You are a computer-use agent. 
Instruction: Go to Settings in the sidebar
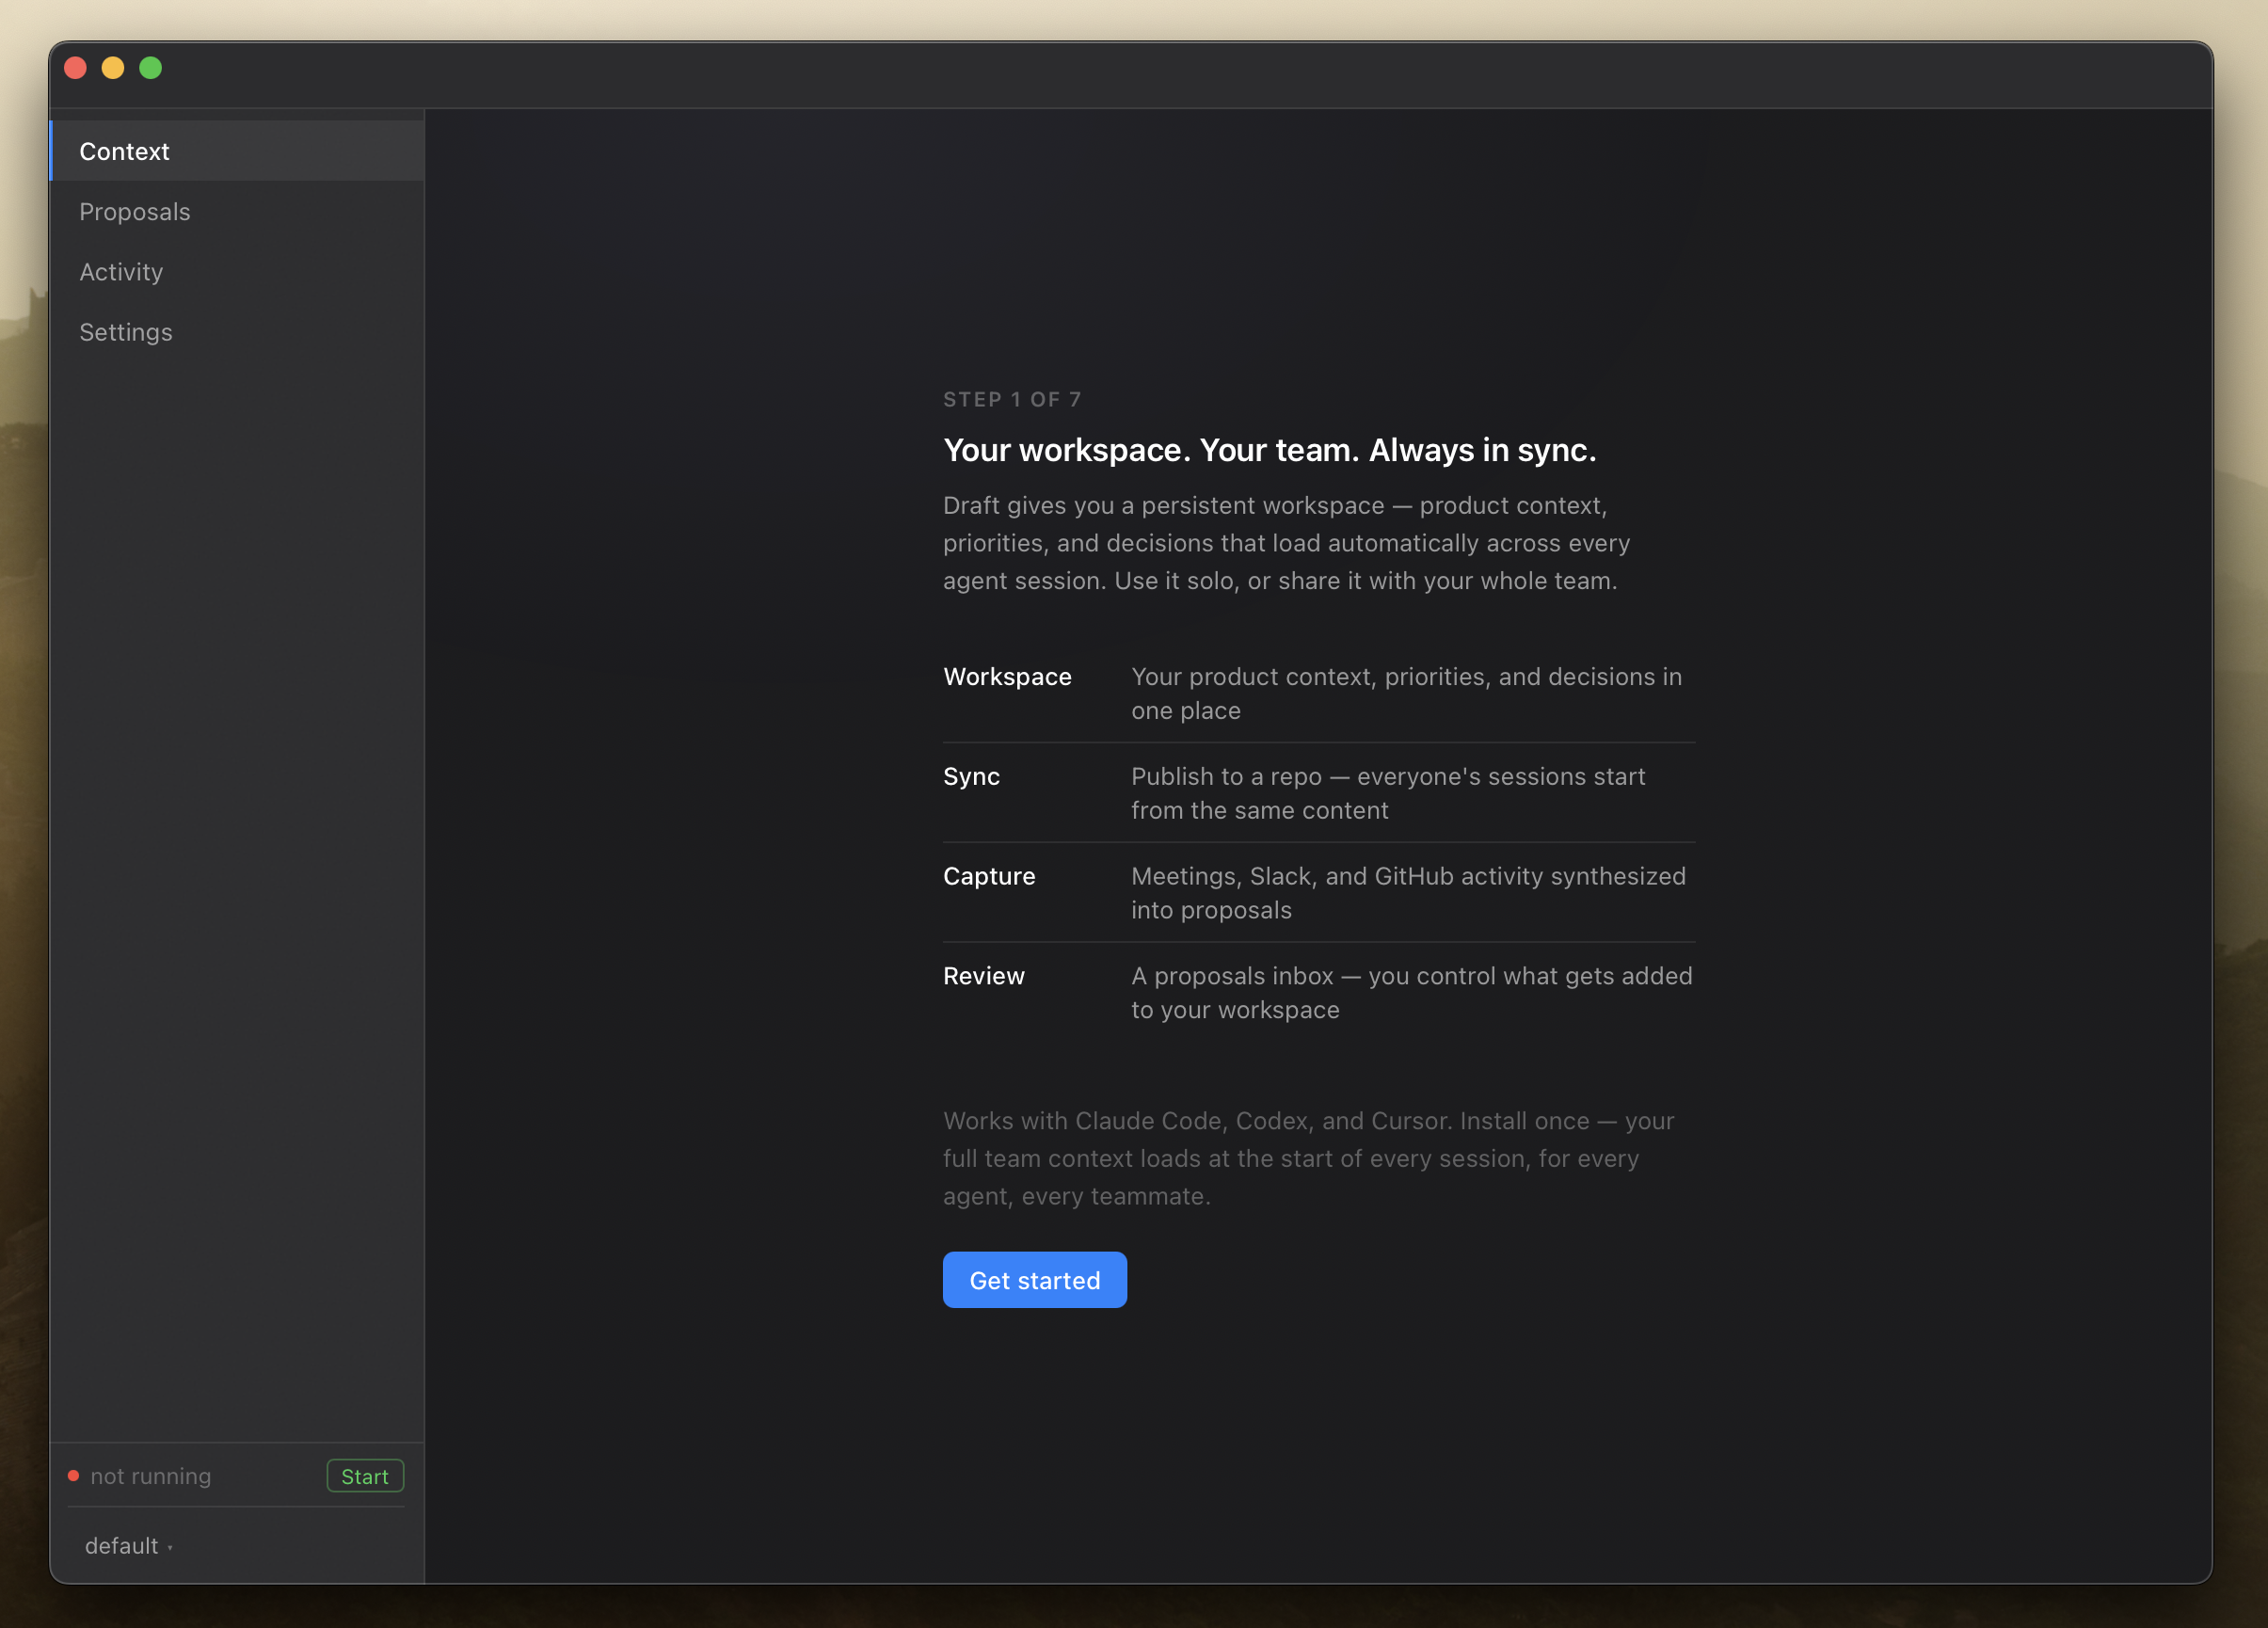(x=237, y=331)
